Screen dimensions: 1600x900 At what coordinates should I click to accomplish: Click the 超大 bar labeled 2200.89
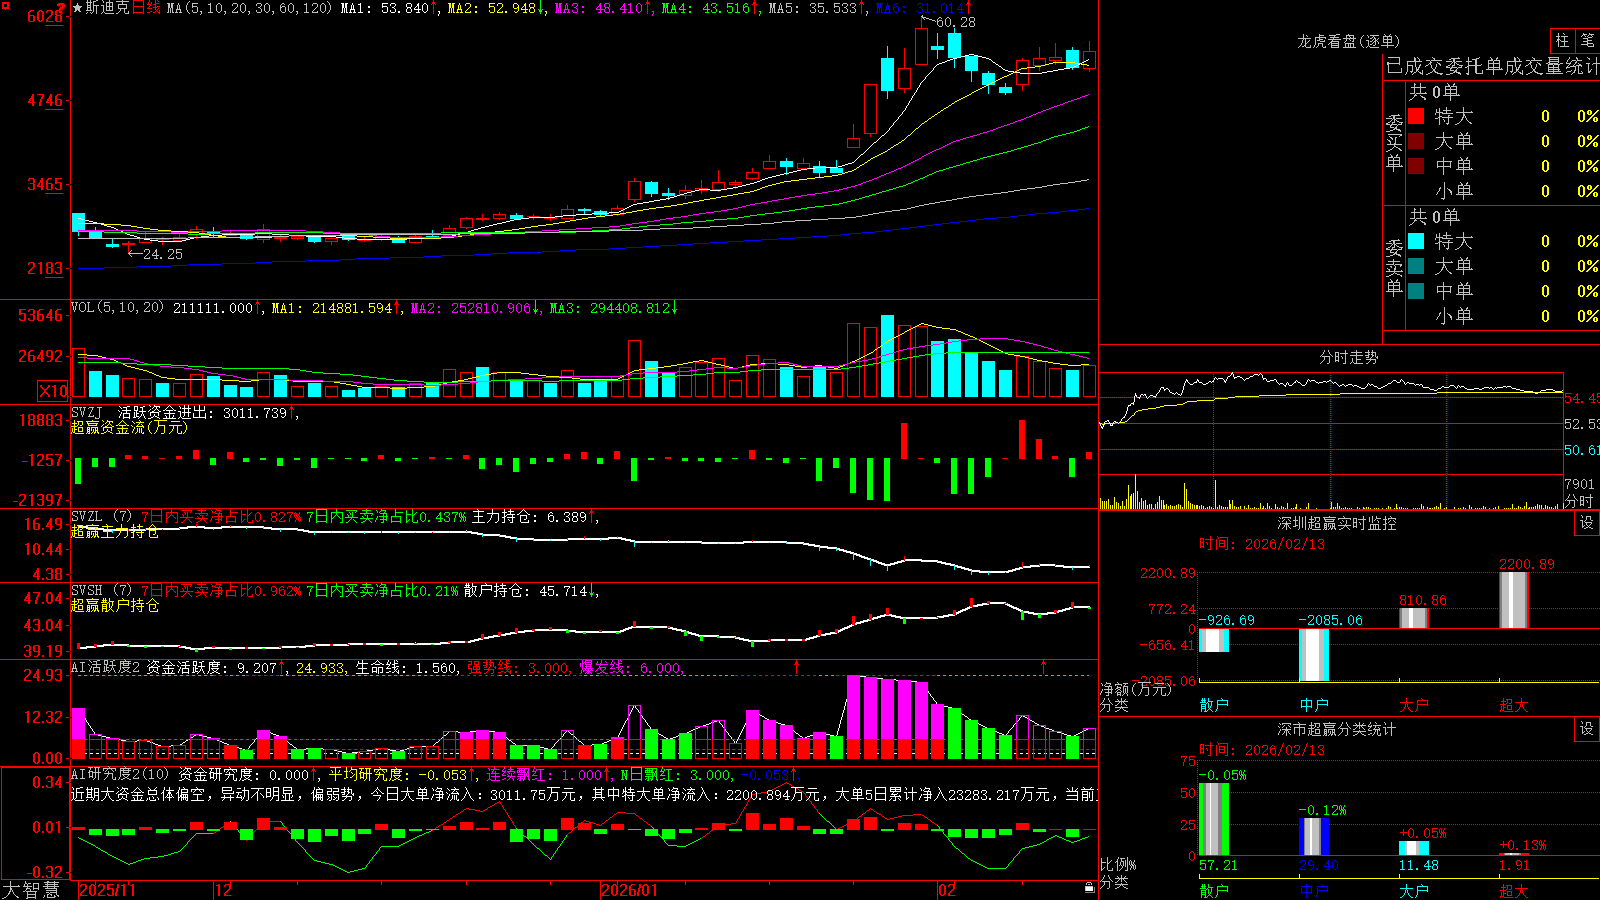pos(1514,601)
